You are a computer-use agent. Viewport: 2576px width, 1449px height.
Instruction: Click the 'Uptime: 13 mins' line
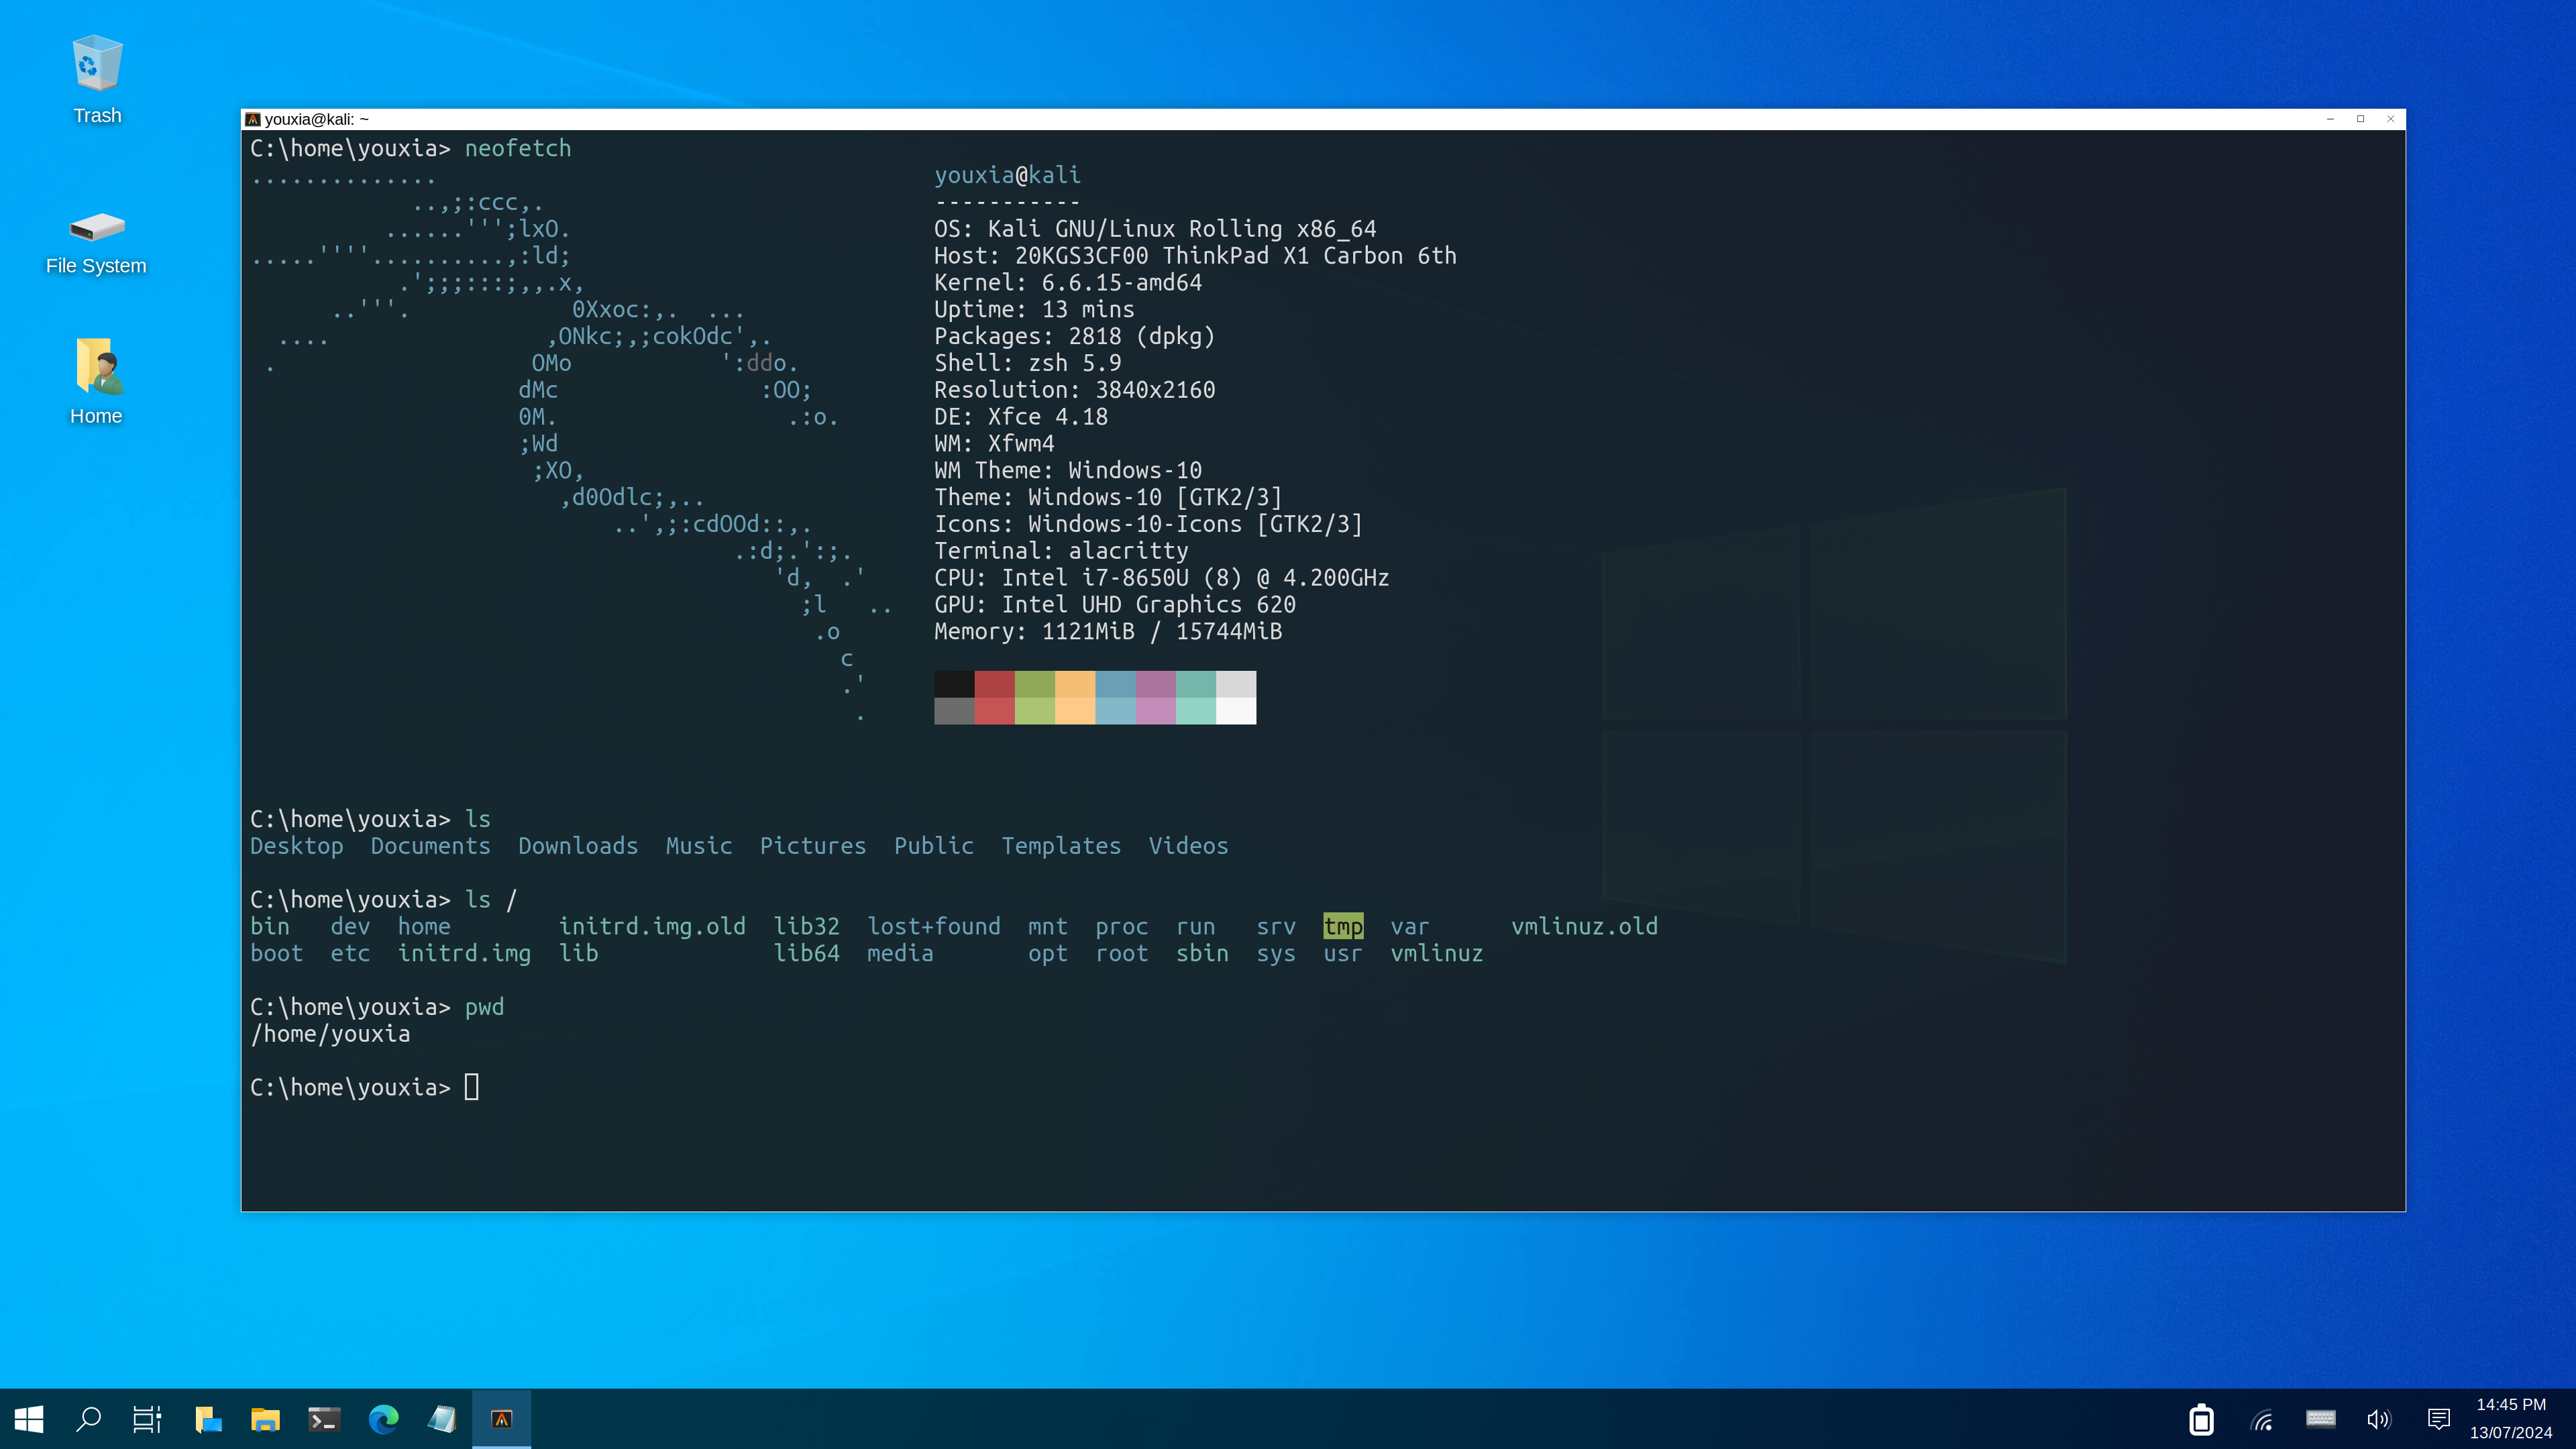click(x=1034, y=310)
